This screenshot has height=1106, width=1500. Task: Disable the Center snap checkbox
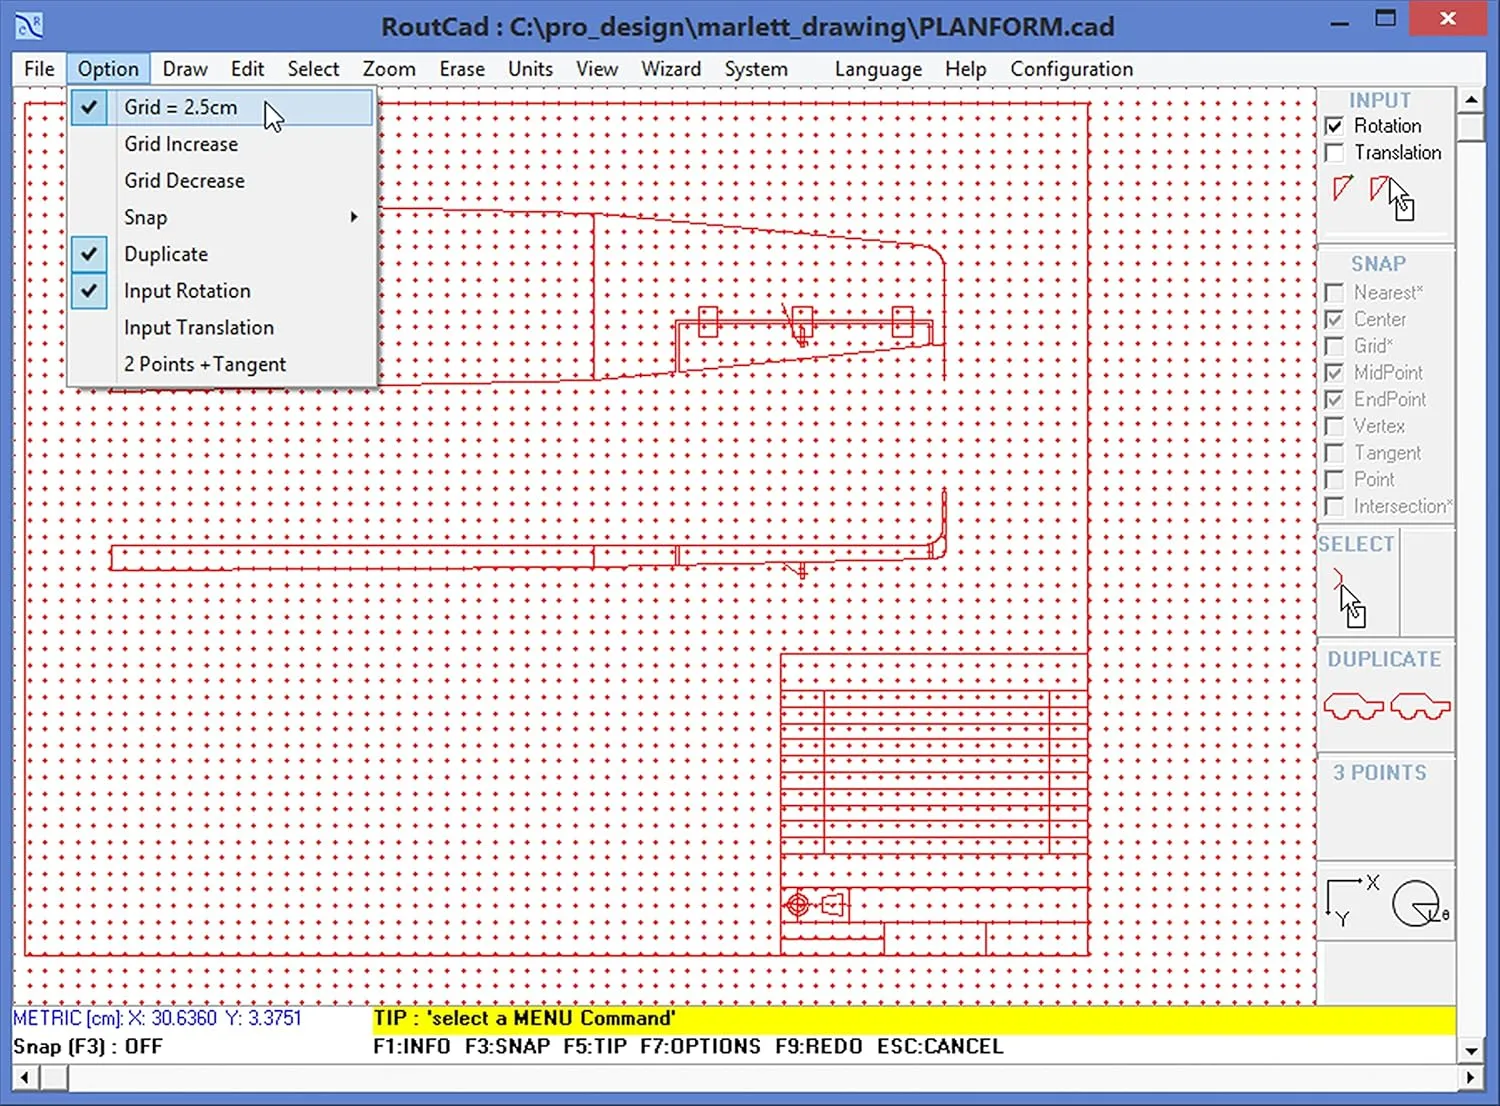pos(1335,319)
